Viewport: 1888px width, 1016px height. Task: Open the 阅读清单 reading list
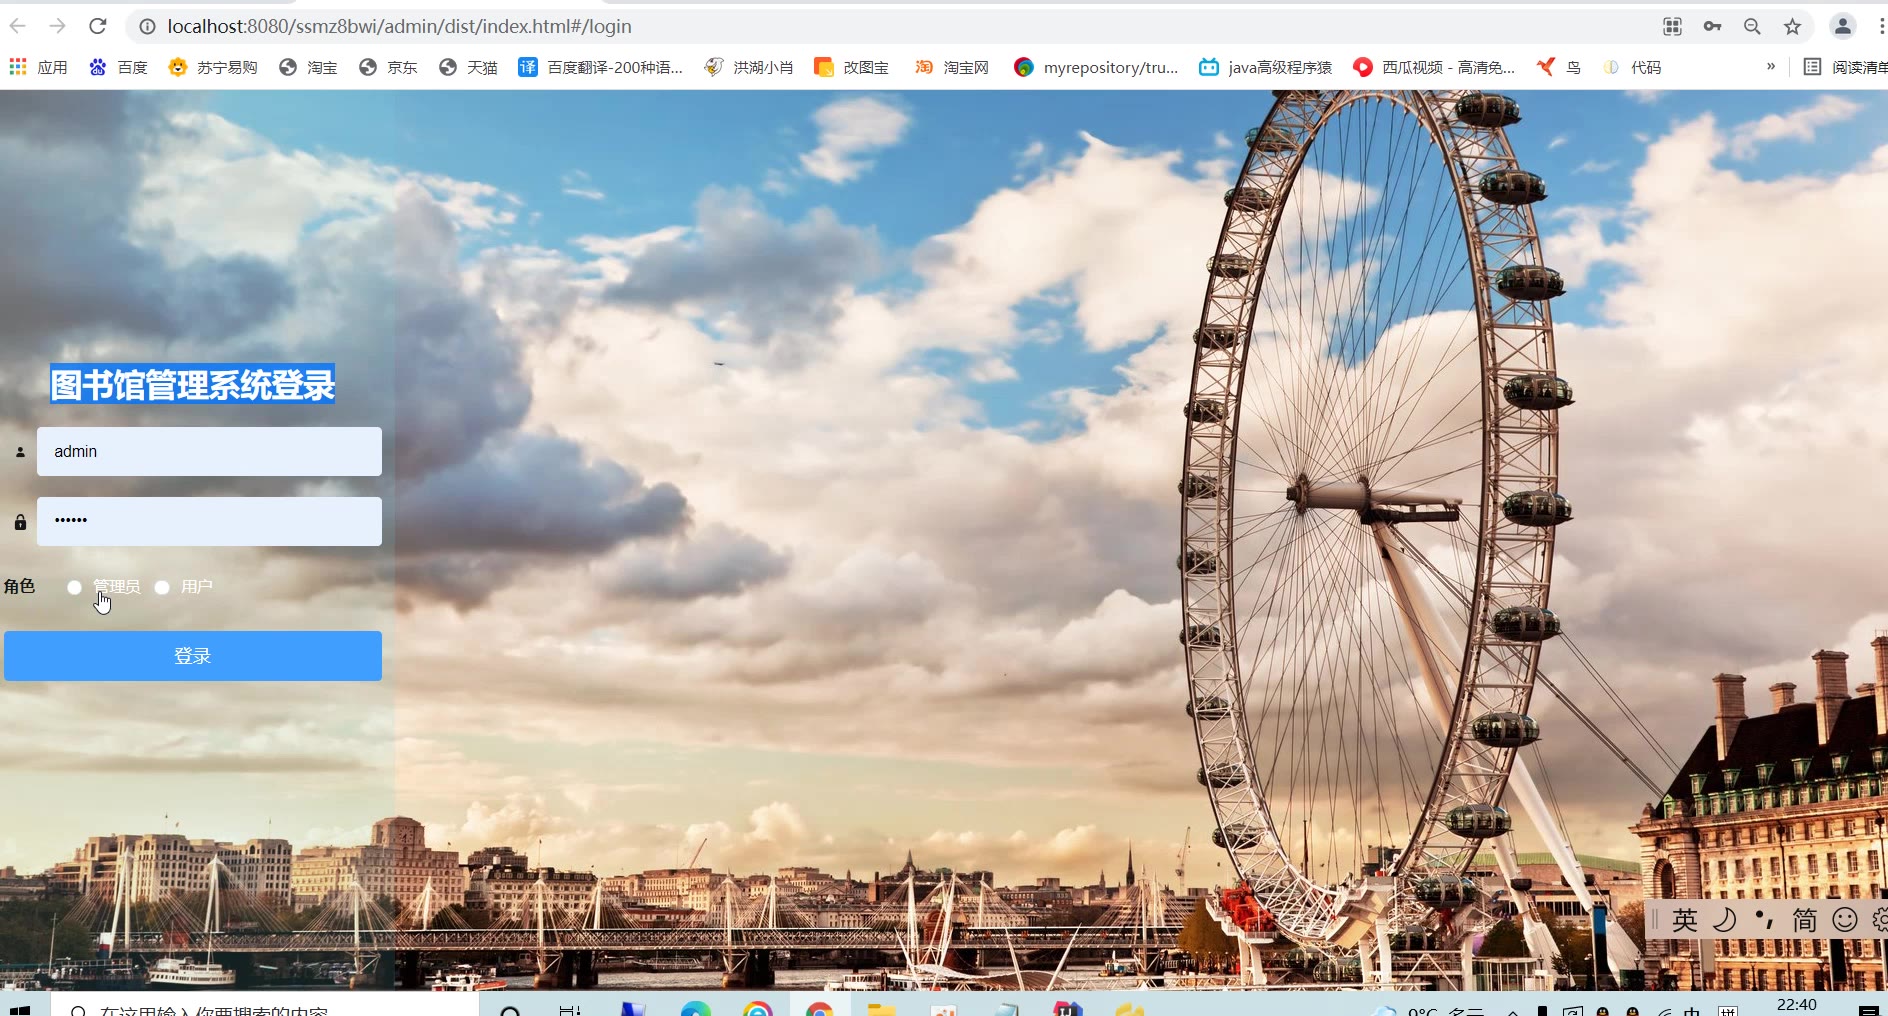[1845, 67]
